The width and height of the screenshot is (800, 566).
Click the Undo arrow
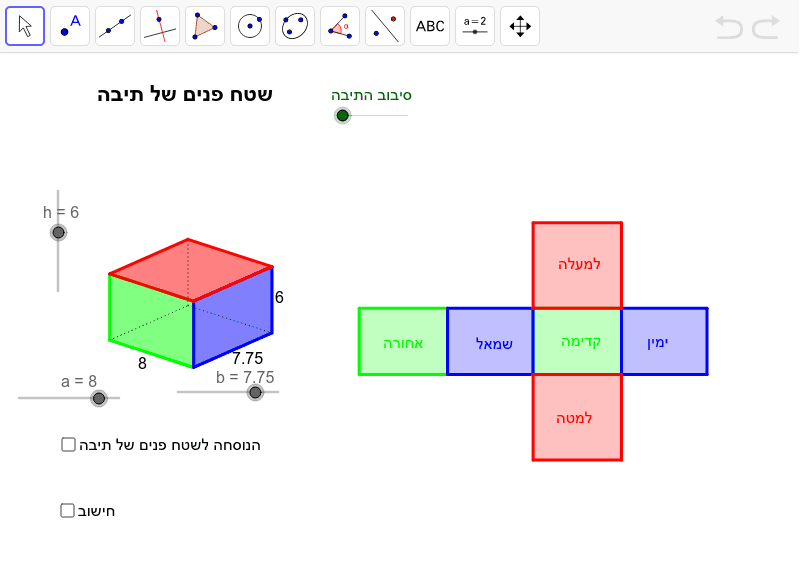[x=729, y=27]
